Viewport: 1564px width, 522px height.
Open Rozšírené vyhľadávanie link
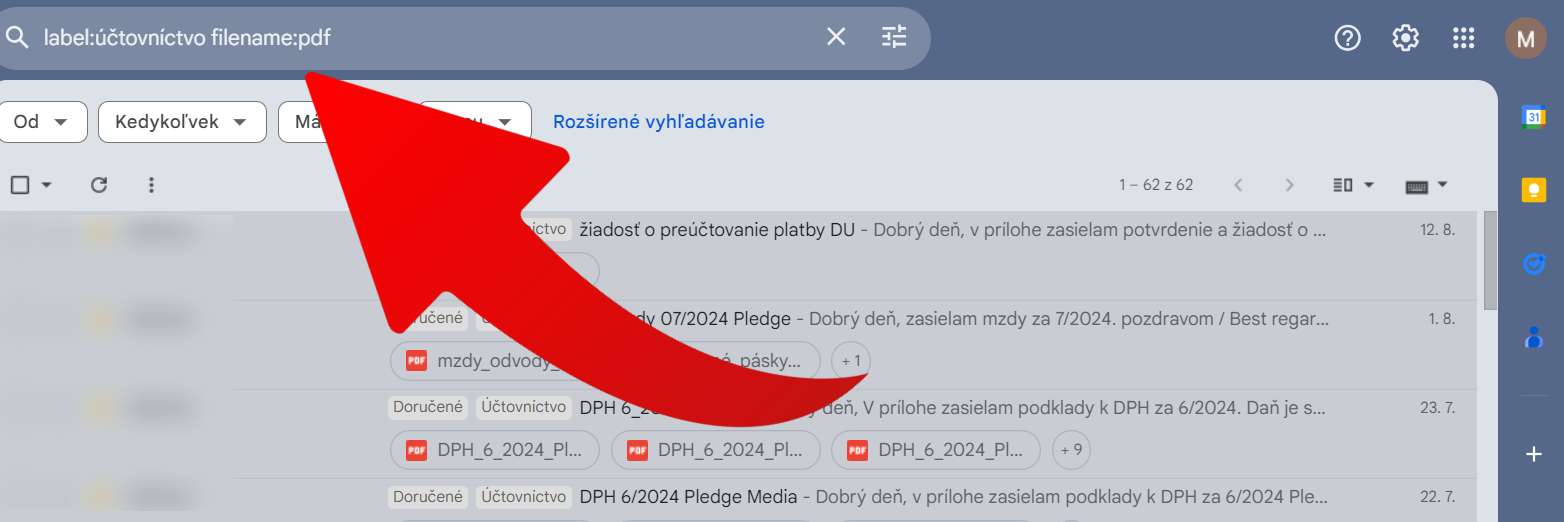click(x=659, y=122)
